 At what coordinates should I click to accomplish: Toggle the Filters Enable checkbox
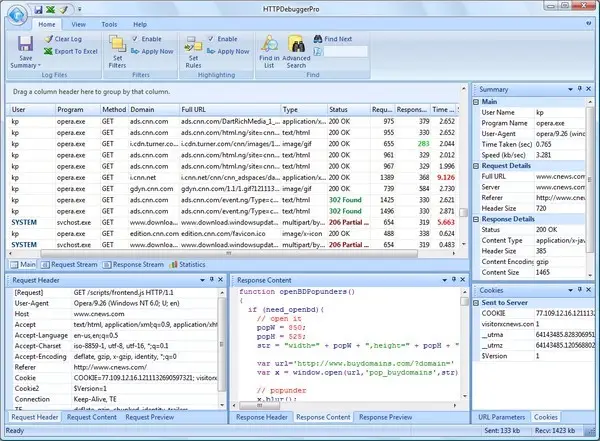click(137, 38)
